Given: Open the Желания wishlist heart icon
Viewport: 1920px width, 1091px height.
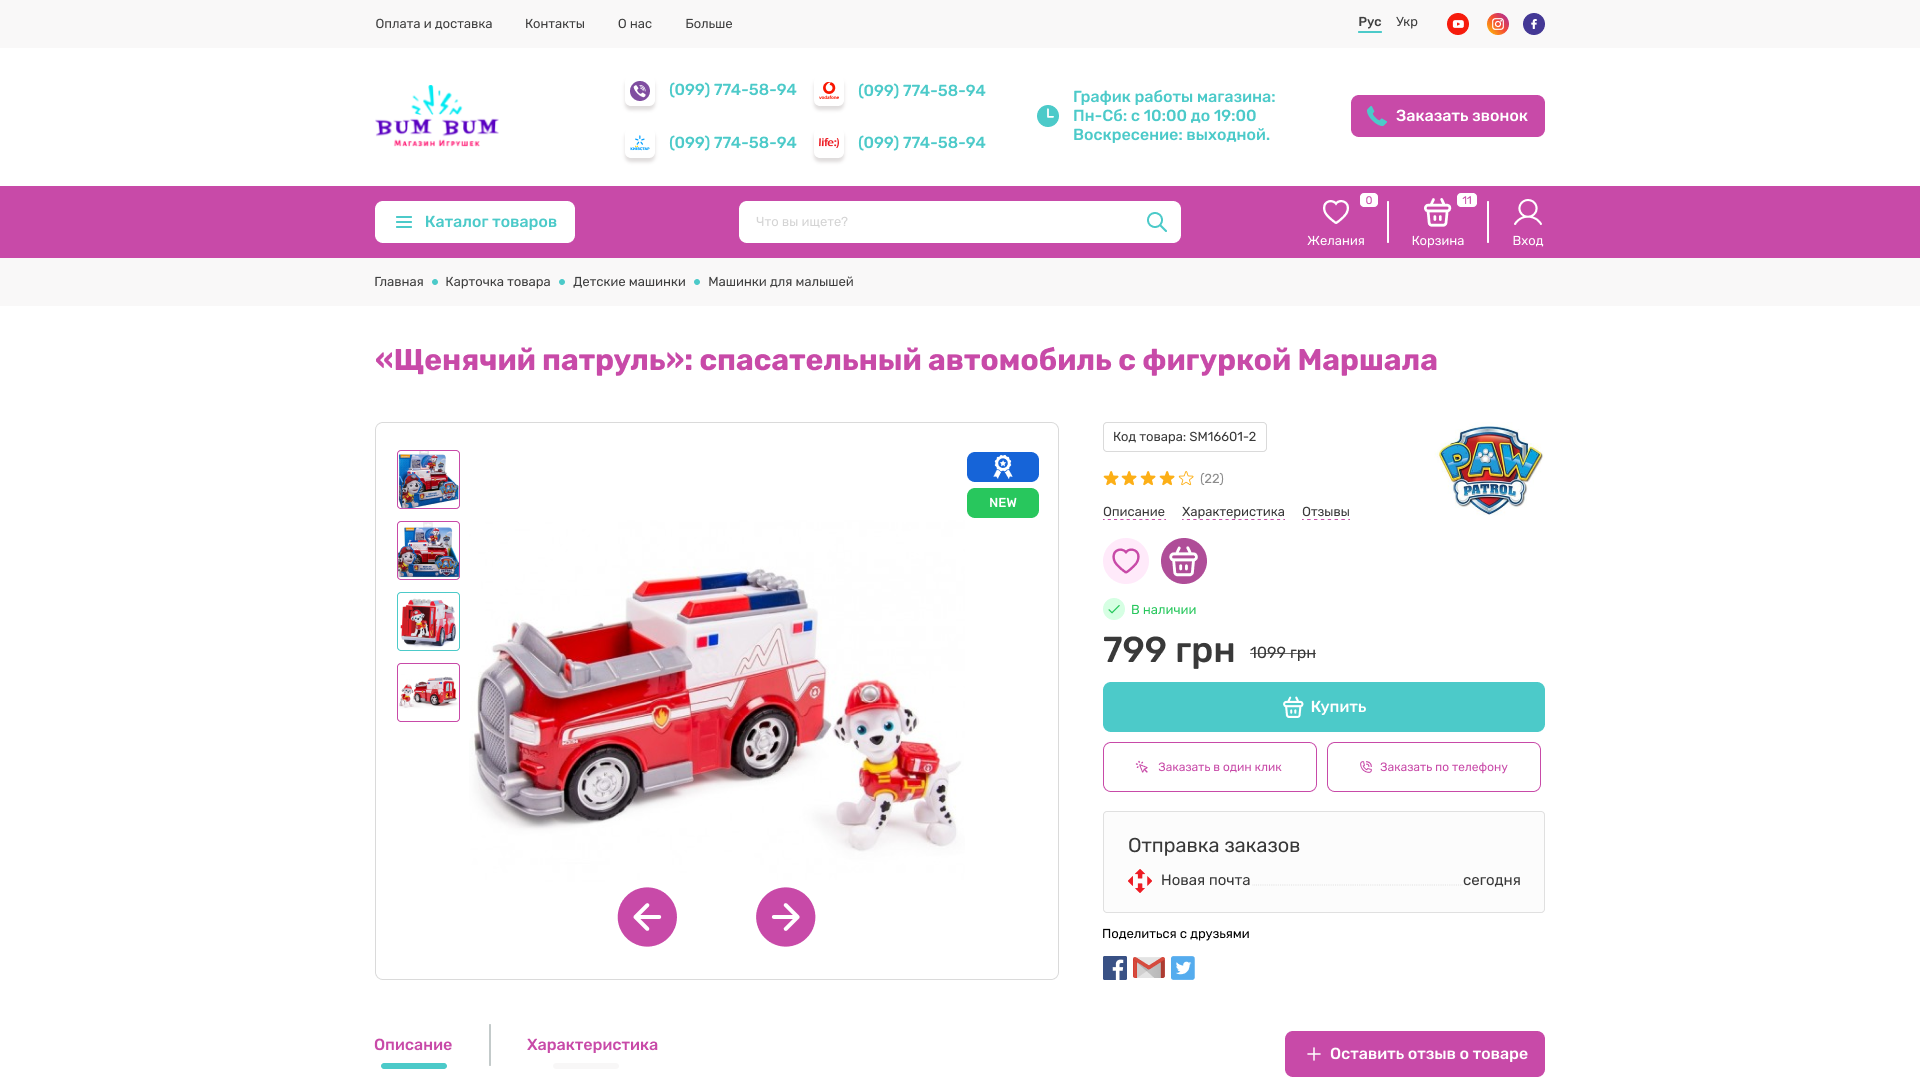Looking at the screenshot, I should 1336,212.
